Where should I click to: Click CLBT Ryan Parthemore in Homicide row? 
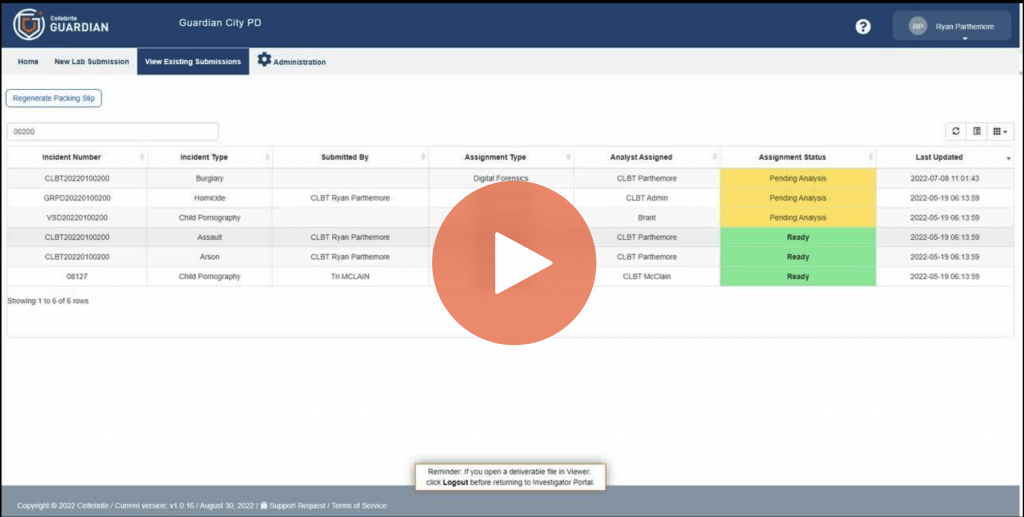[x=350, y=198]
